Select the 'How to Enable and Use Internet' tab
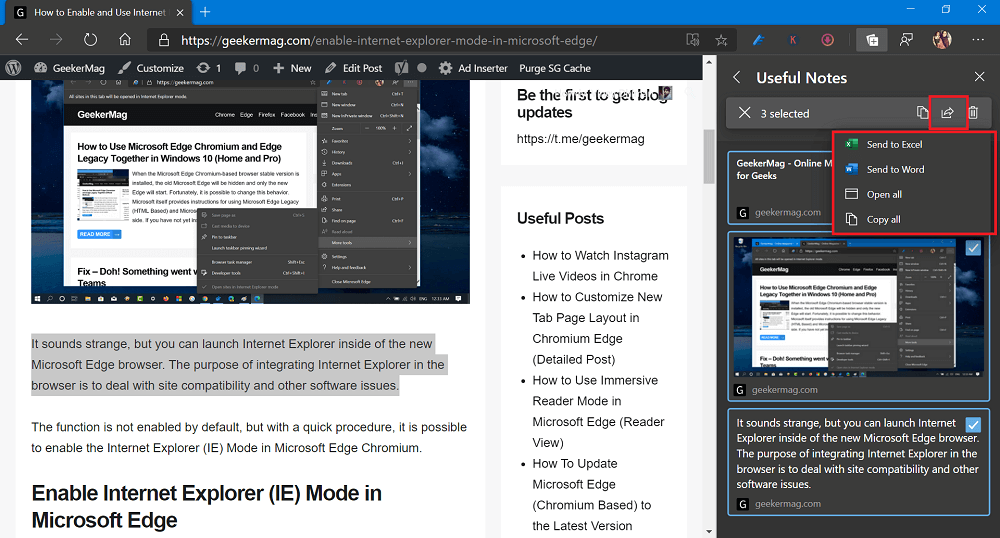1000x538 pixels. pyautogui.click(x=99, y=12)
